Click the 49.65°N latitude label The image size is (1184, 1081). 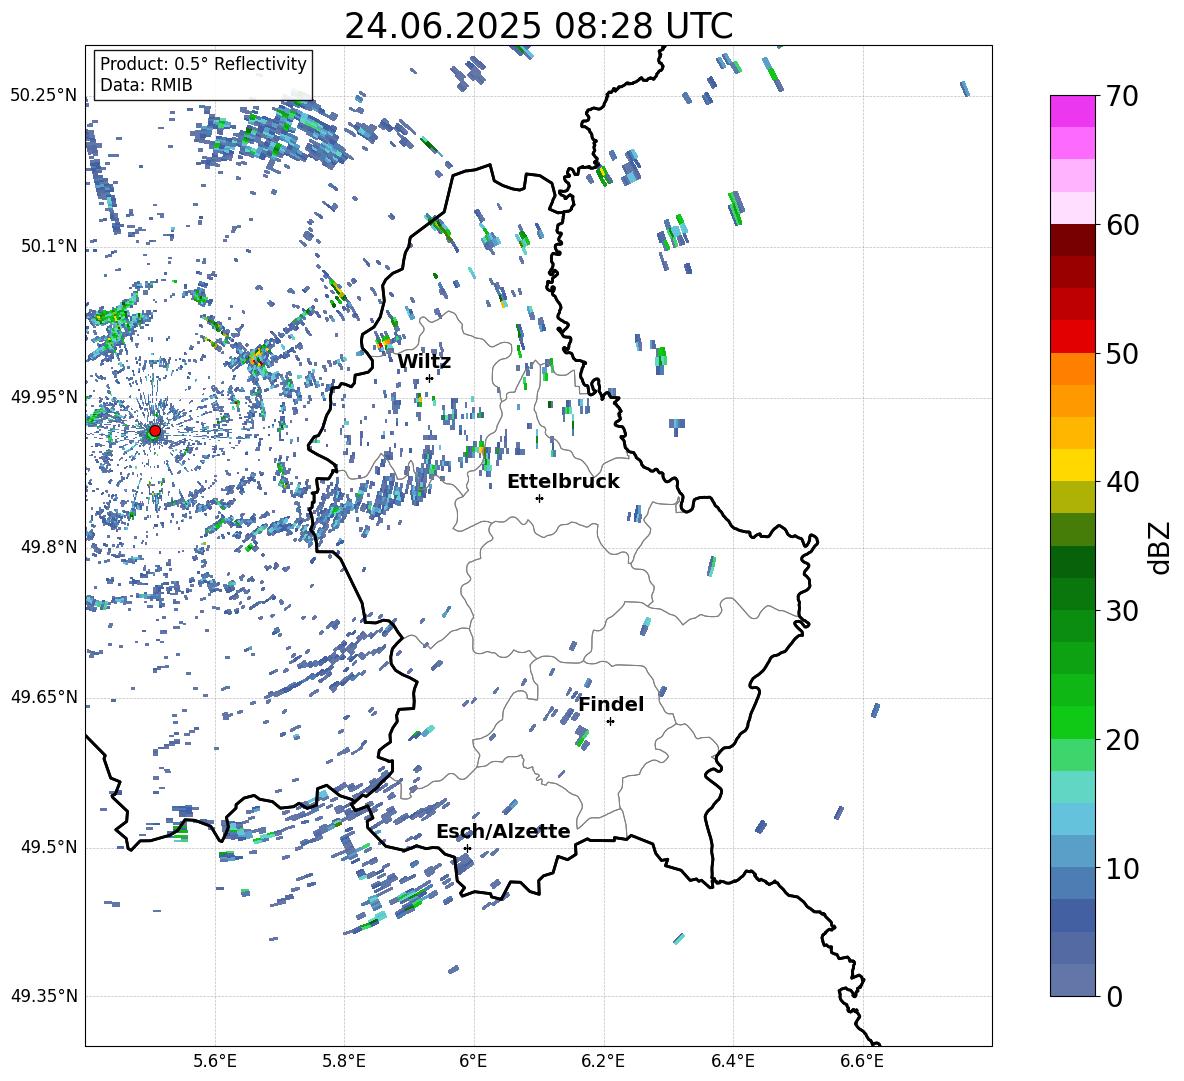44,696
